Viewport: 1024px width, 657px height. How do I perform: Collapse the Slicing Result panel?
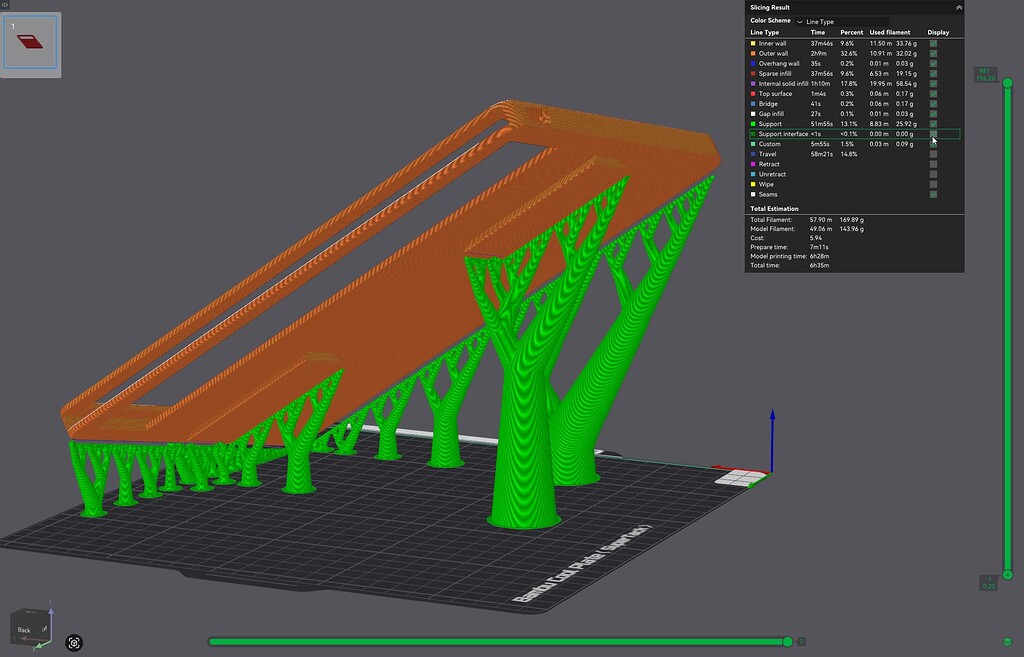(959, 8)
